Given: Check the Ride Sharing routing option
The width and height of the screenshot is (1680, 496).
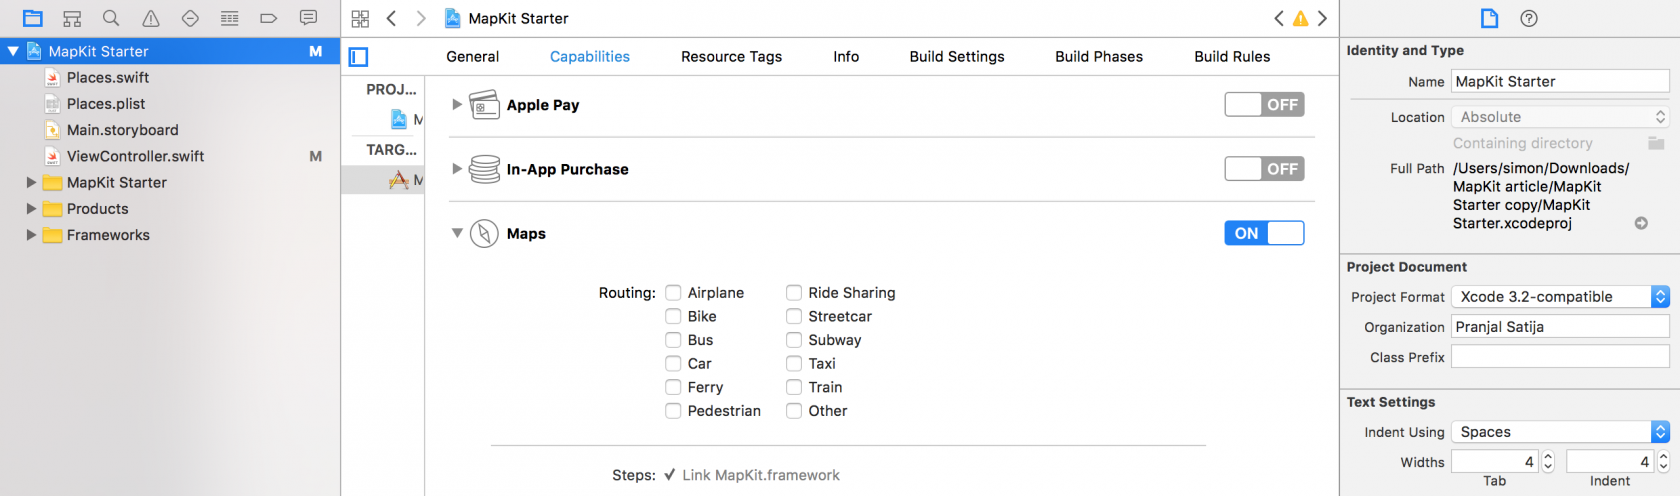Looking at the screenshot, I should click(x=794, y=293).
